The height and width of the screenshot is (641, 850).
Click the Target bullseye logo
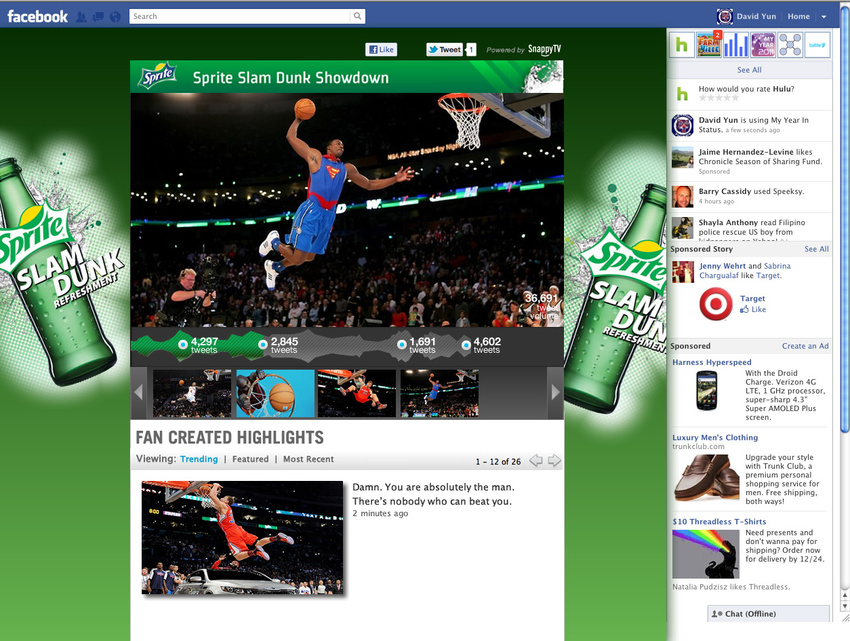(x=716, y=304)
